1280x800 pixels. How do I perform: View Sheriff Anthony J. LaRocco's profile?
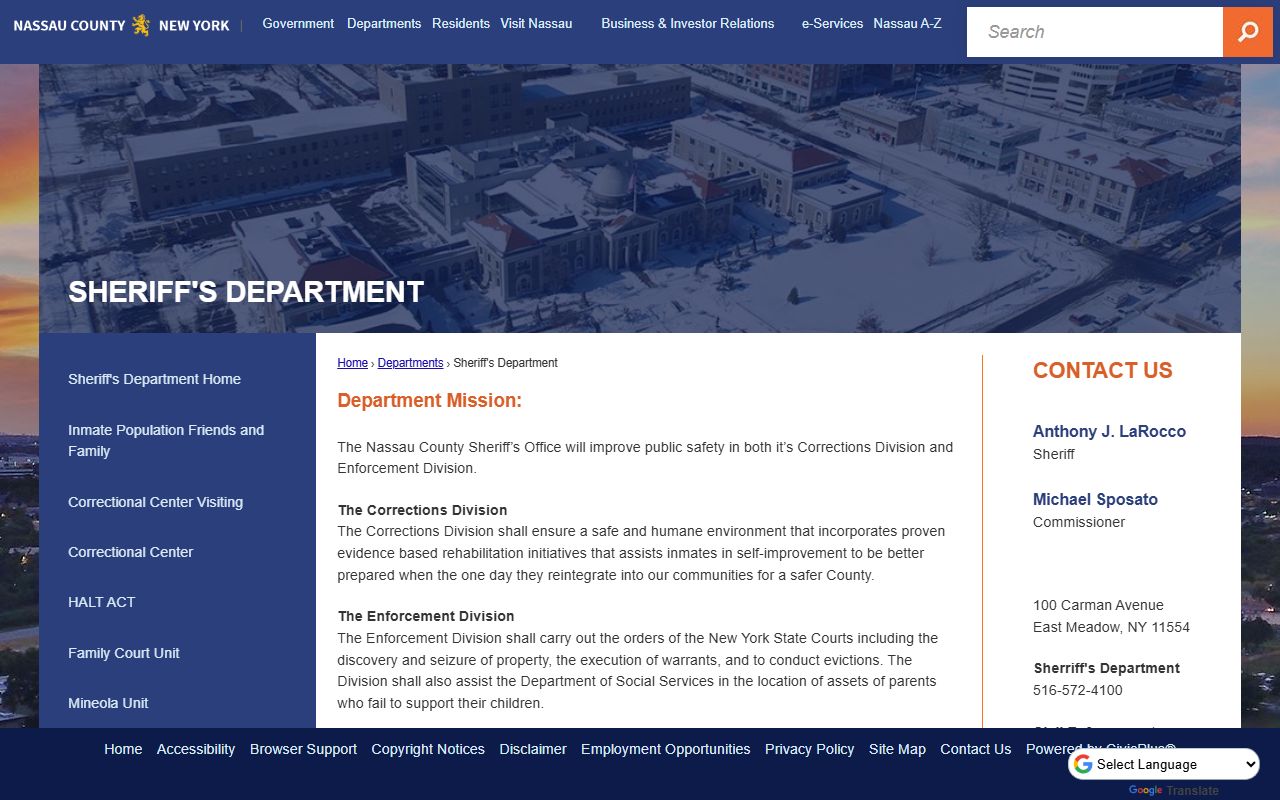tap(1109, 431)
